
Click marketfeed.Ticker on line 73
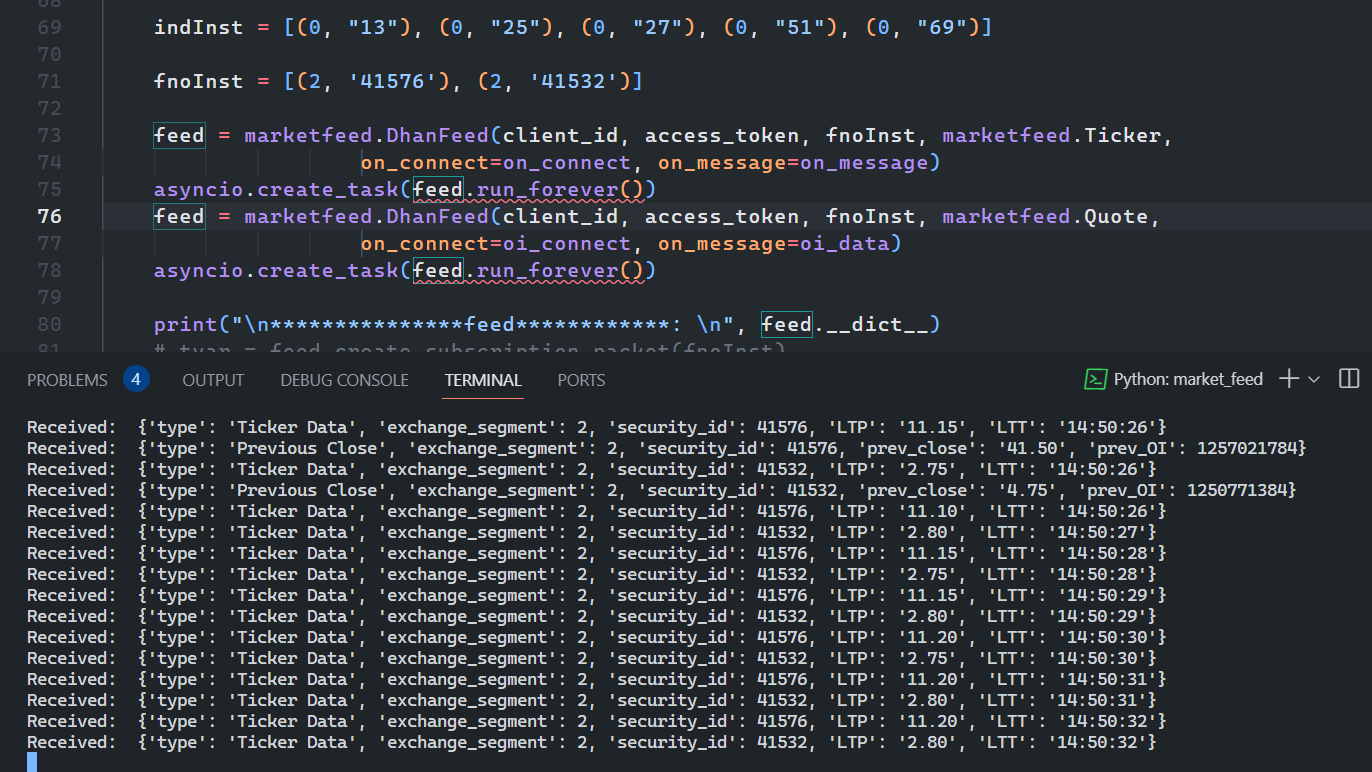1056,135
